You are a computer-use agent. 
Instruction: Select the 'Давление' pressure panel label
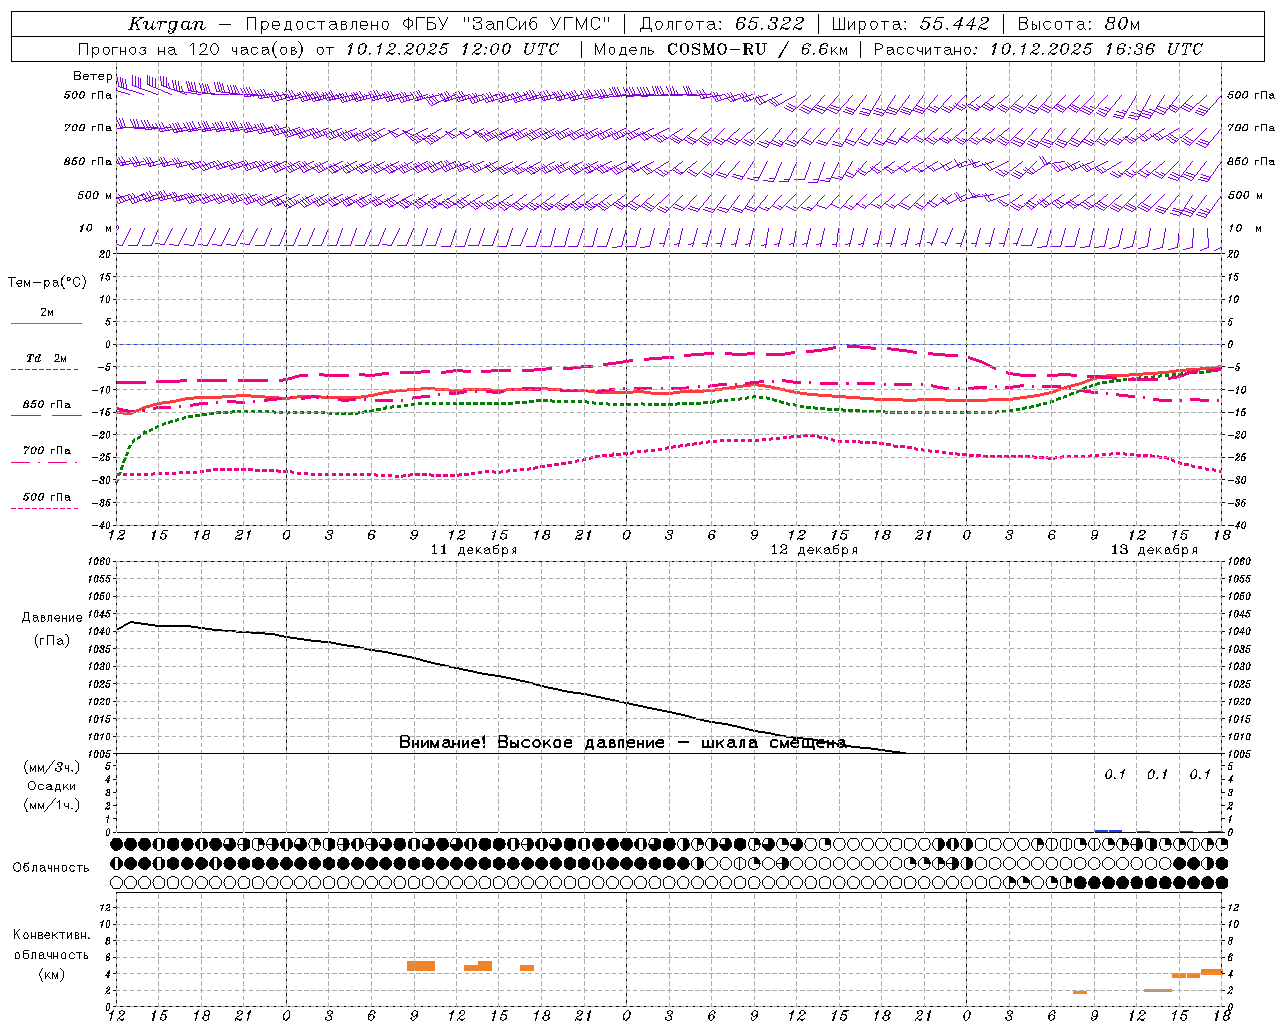coord(50,618)
